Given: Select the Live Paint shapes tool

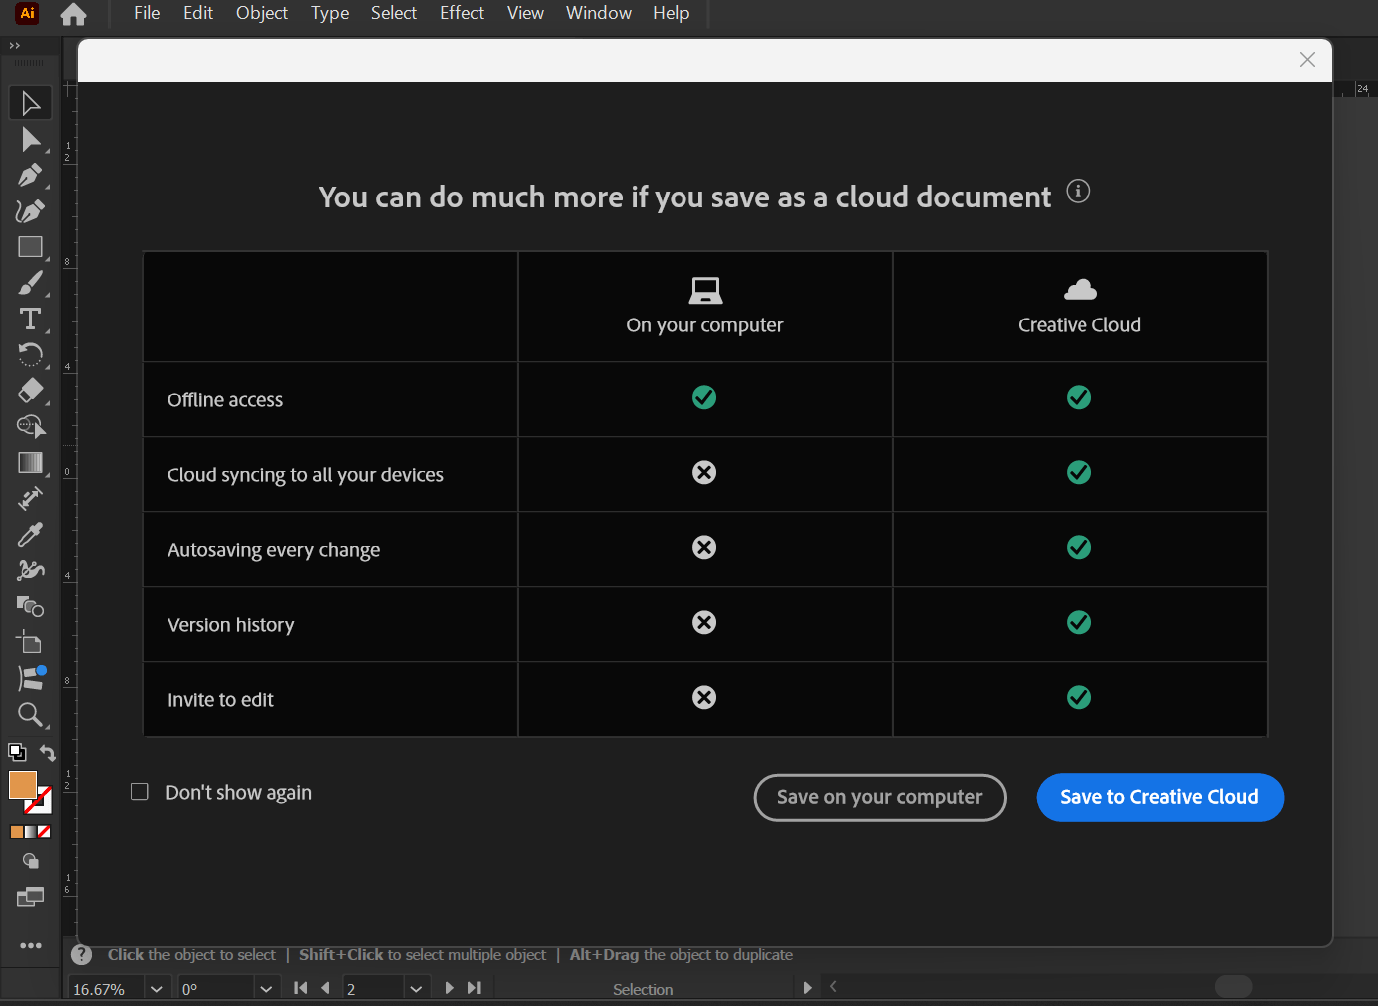Looking at the screenshot, I should tap(30, 606).
